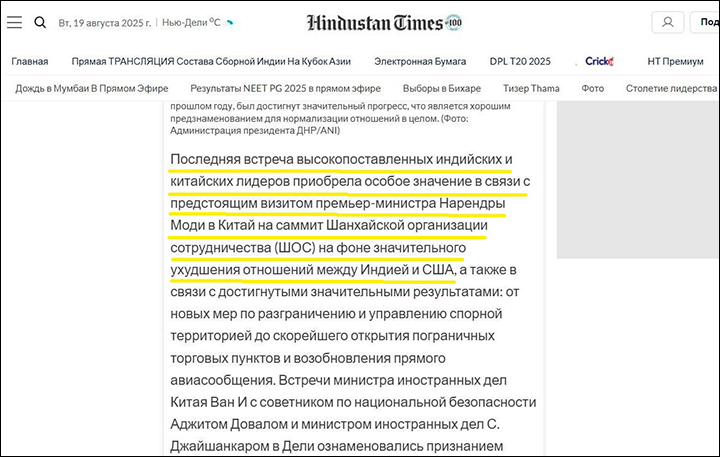
Task: Open Дождь в Мумбаи В Прямом Эфире
Action: coord(92,88)
